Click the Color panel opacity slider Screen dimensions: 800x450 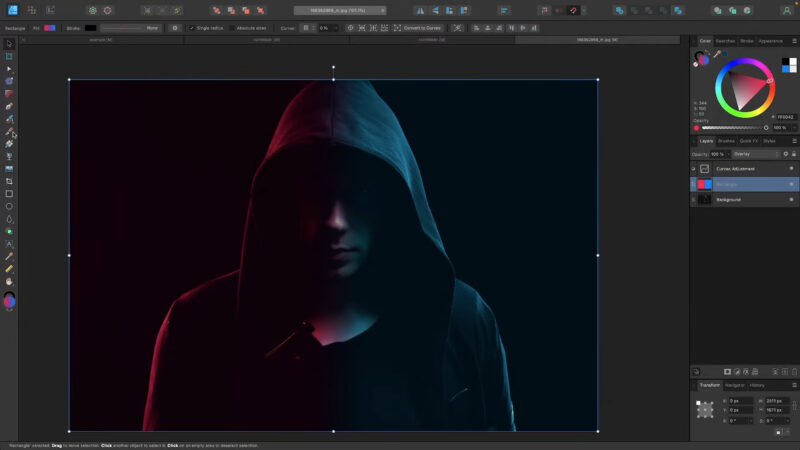point(735,128)
